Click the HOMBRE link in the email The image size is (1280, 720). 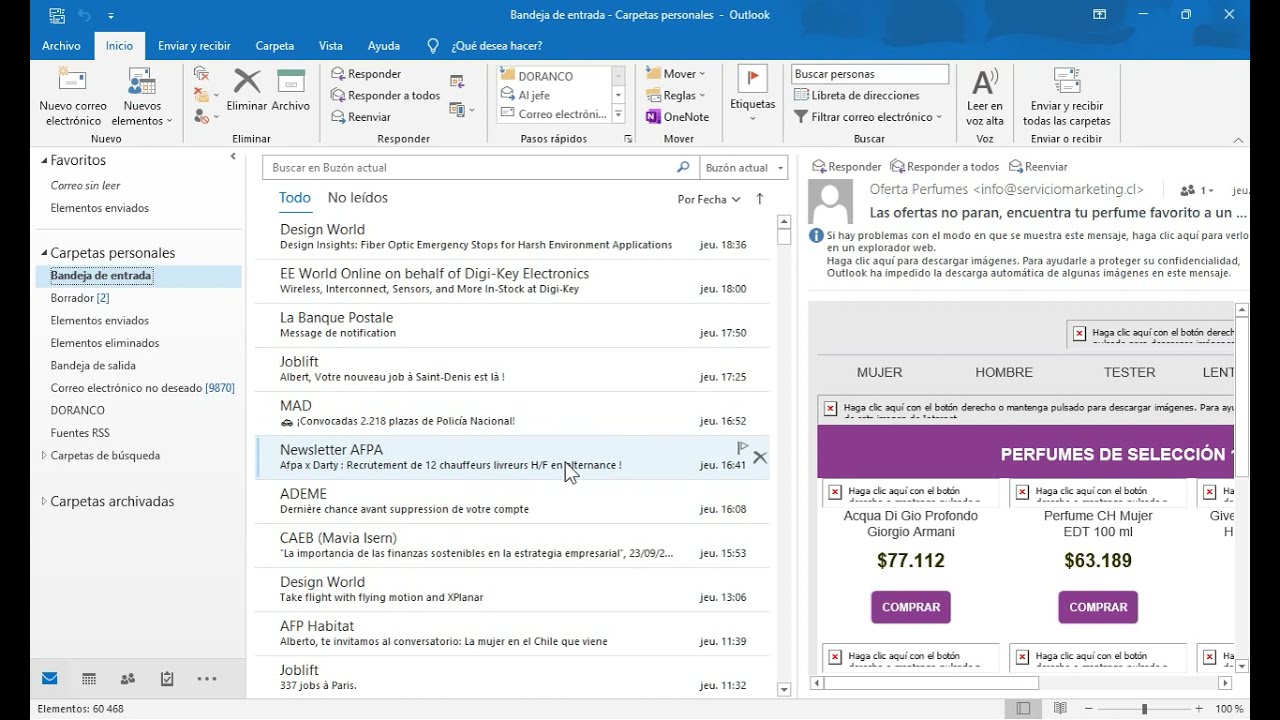(1004, 372)
